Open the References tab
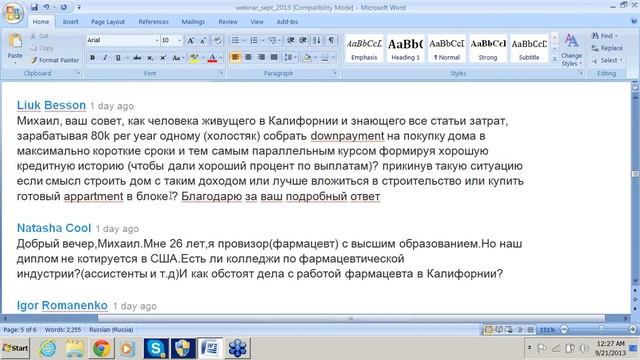The width and height of the screenshot is (640, 360). tap(153, 22)
